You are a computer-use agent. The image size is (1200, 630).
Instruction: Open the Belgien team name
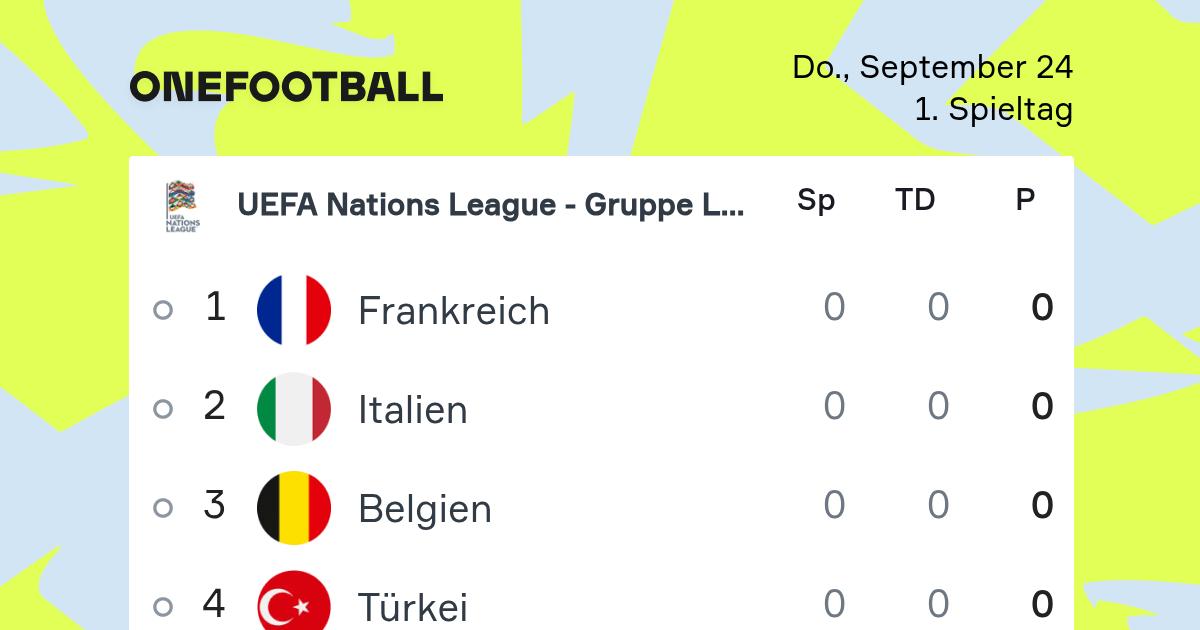(425, 509)
